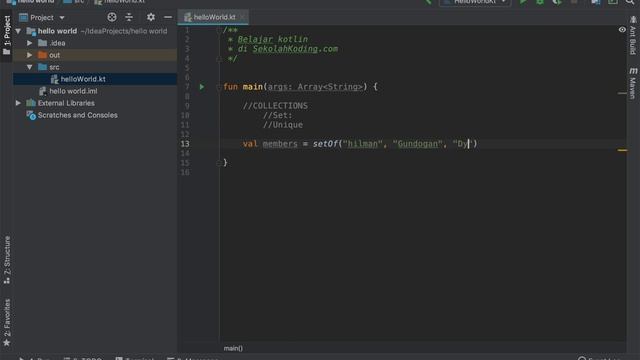Fold the main function at line 7
This screenshot has height=360, width=640.
point(219,87)
